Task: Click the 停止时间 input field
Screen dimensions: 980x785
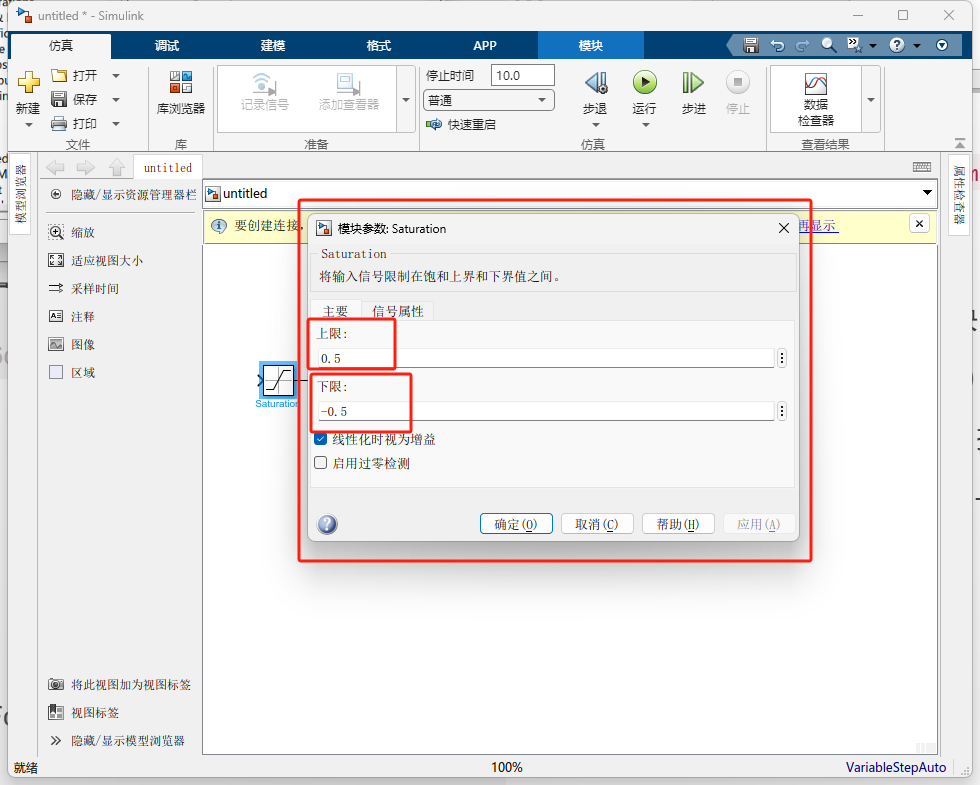Action: coord(522,75)
